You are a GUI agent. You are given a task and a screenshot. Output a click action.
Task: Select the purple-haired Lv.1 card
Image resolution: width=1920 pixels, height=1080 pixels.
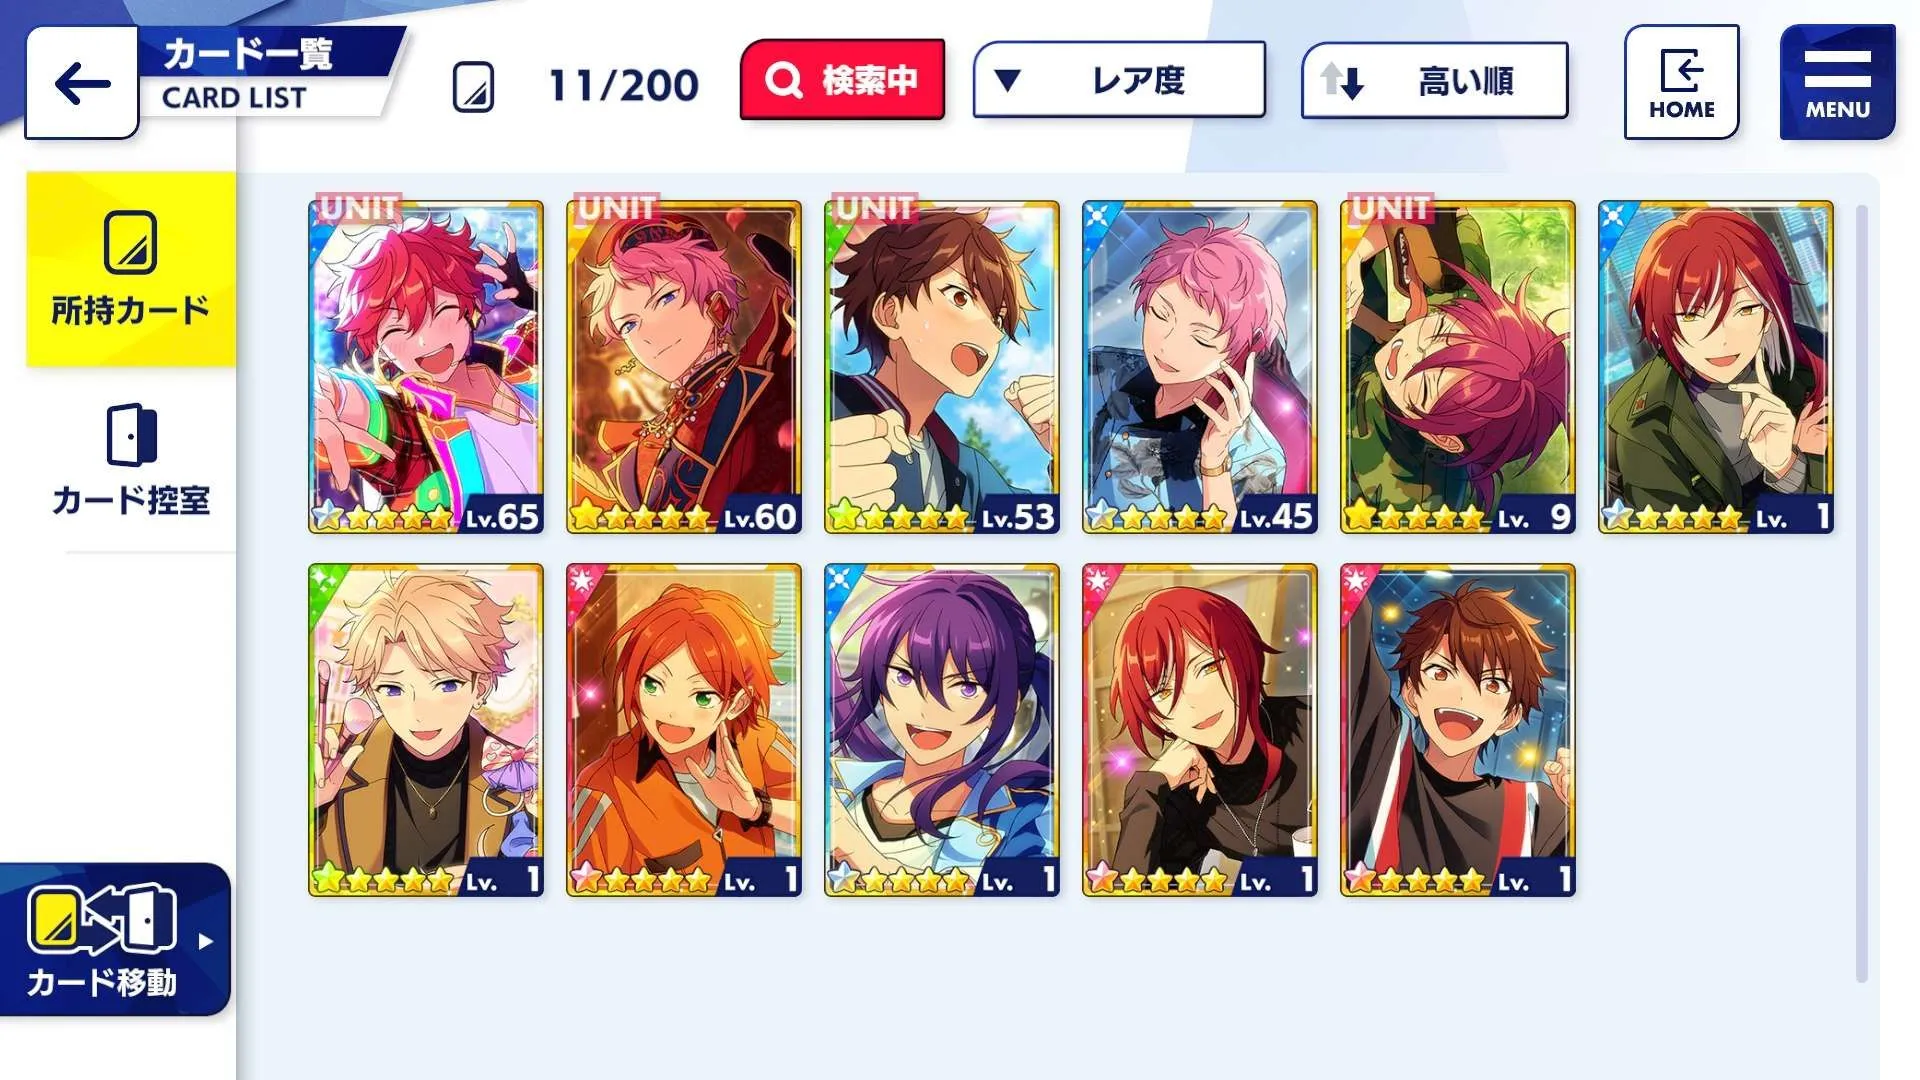pyautogui.click(x=942, y=730)
